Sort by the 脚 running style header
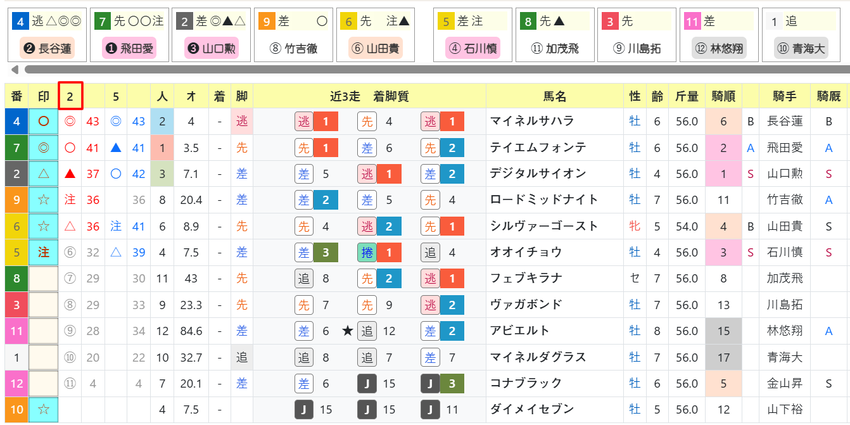 click(x=242, y=96)
